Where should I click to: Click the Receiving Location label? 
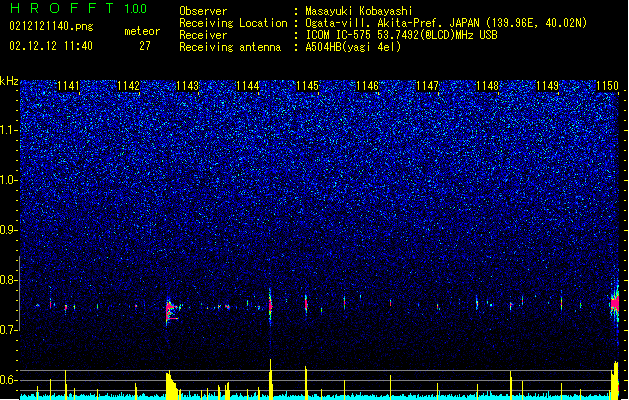pyautogui.click(x=233, y=23)
